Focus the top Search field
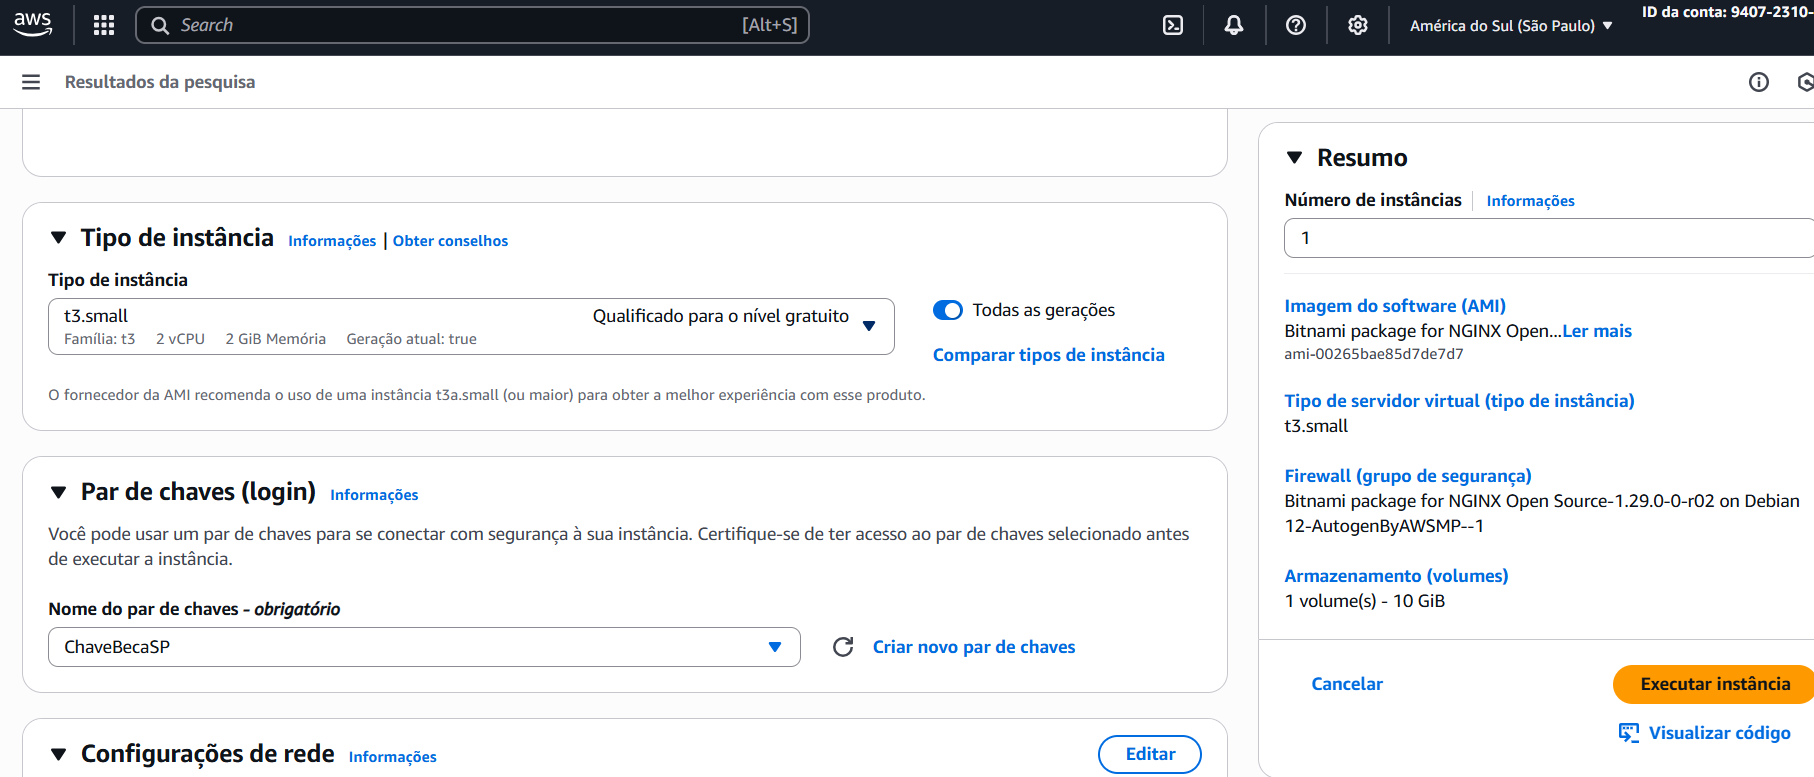1814x777 pixels. click(x=472, y=25)
